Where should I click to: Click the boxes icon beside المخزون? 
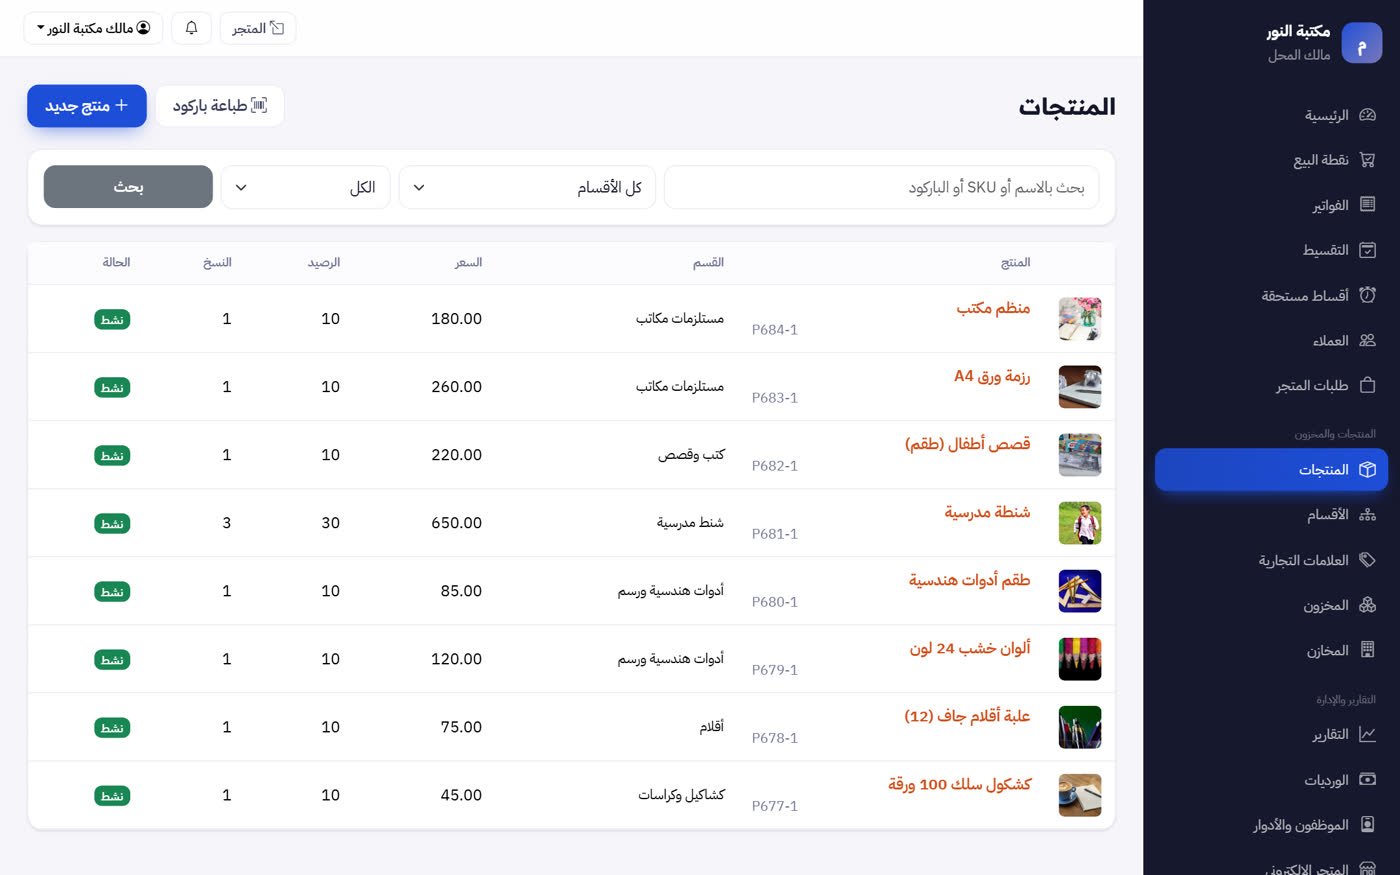tap(1367, 605)
